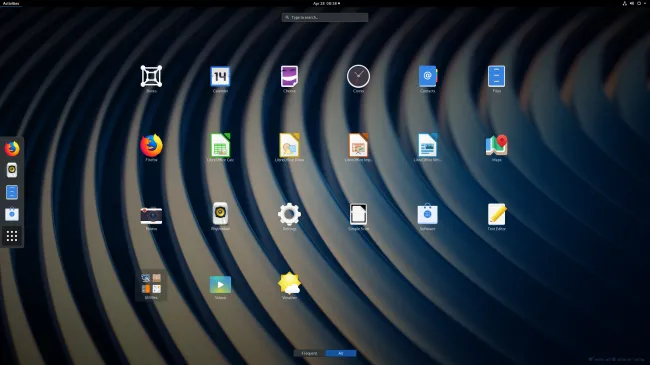Open the clock and date menu
The height and width of the screenshot is (365, 650).
(x=326, y=3)
